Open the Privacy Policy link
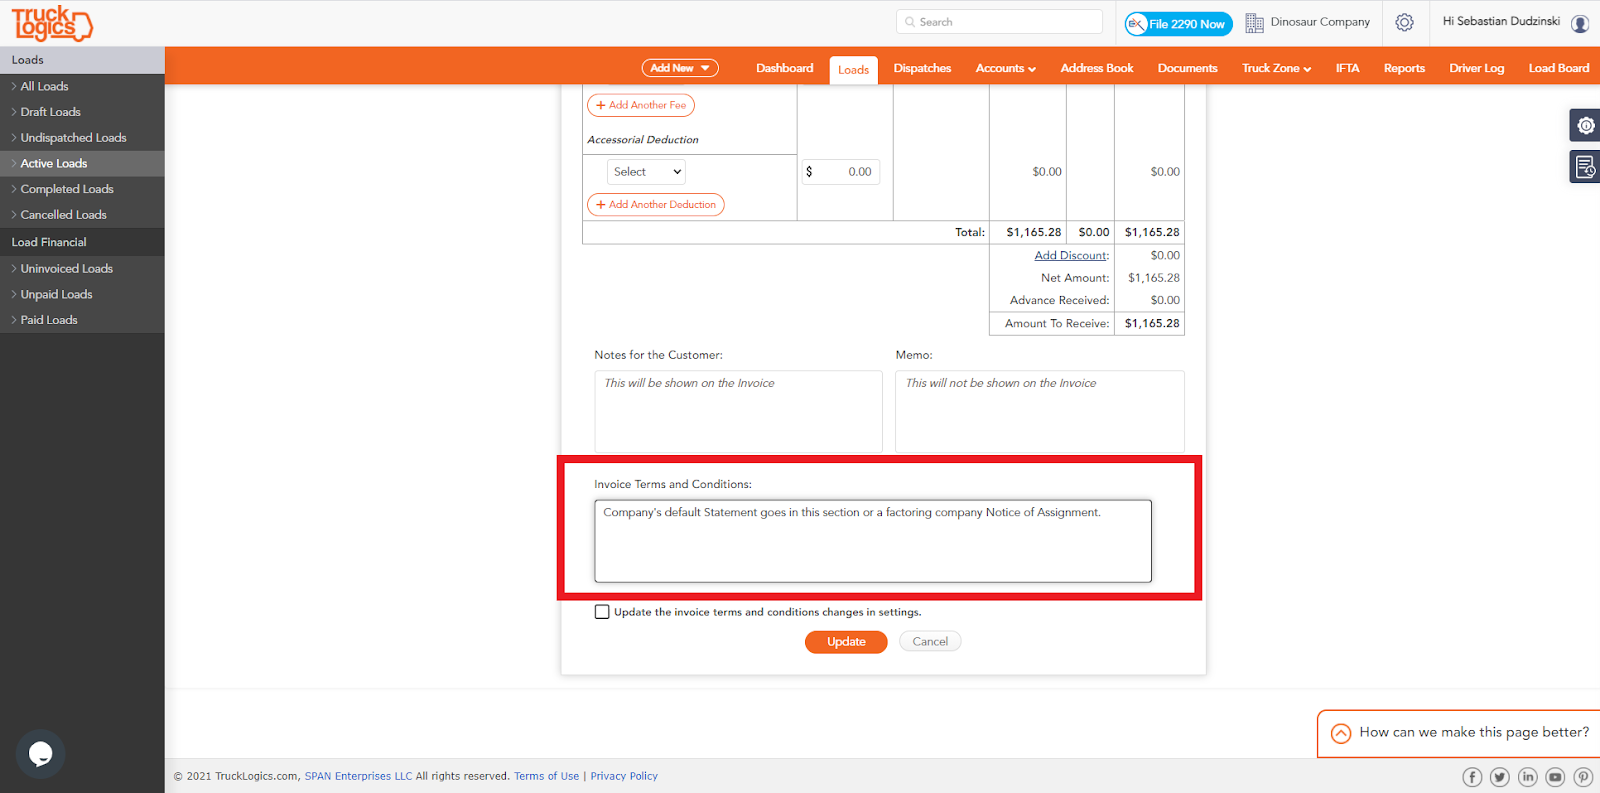The image size is (1600, 793). 624,776
